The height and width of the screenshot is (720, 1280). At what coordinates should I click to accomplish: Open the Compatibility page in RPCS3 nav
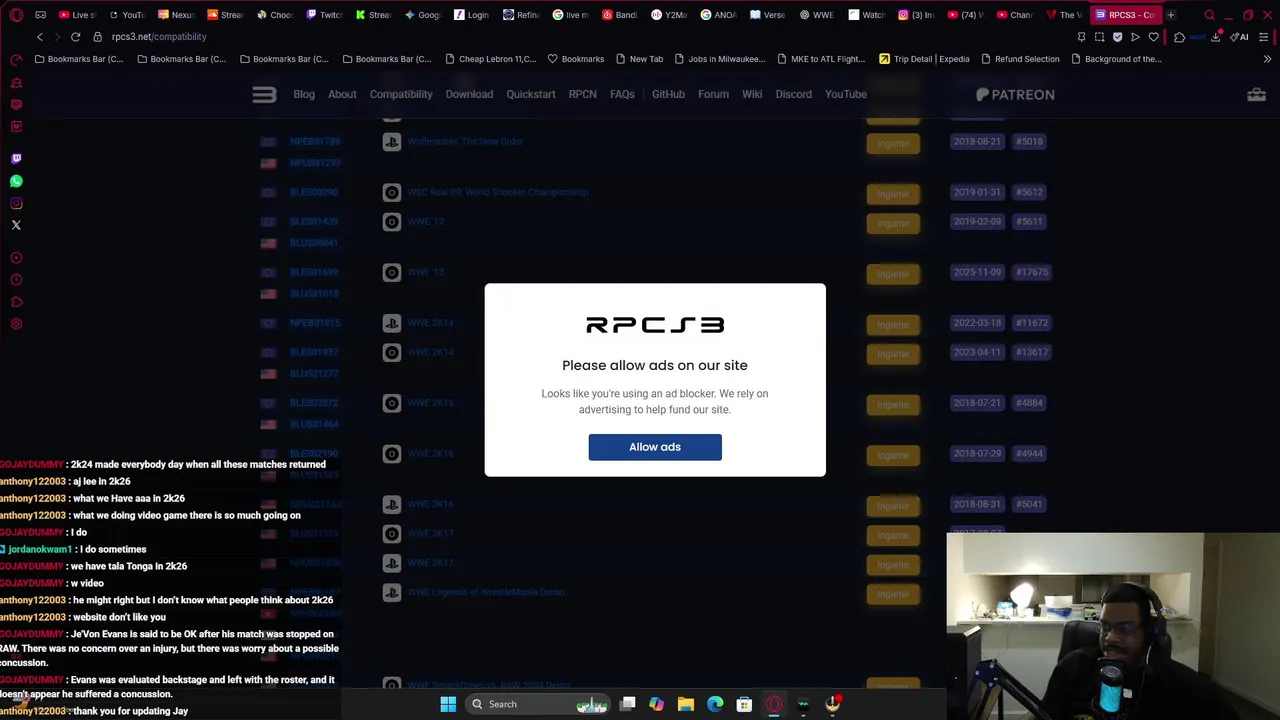click(x=401, y=94)
